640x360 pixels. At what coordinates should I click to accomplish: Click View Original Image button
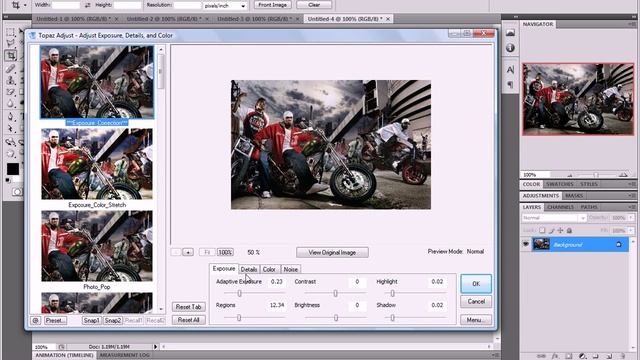pos(332,253)
